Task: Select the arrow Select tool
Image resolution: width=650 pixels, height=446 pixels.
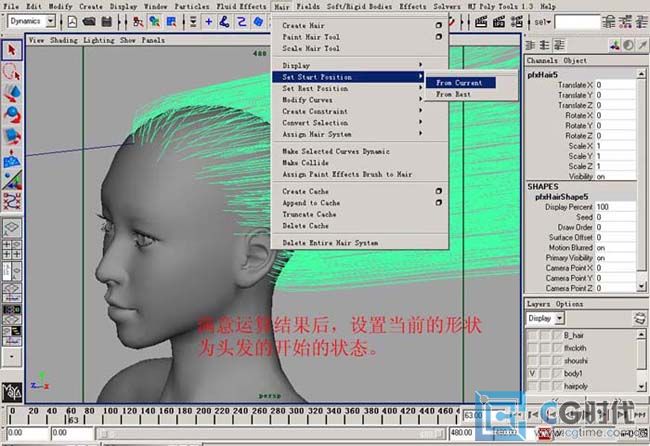Action: click(x=12, y=50)
